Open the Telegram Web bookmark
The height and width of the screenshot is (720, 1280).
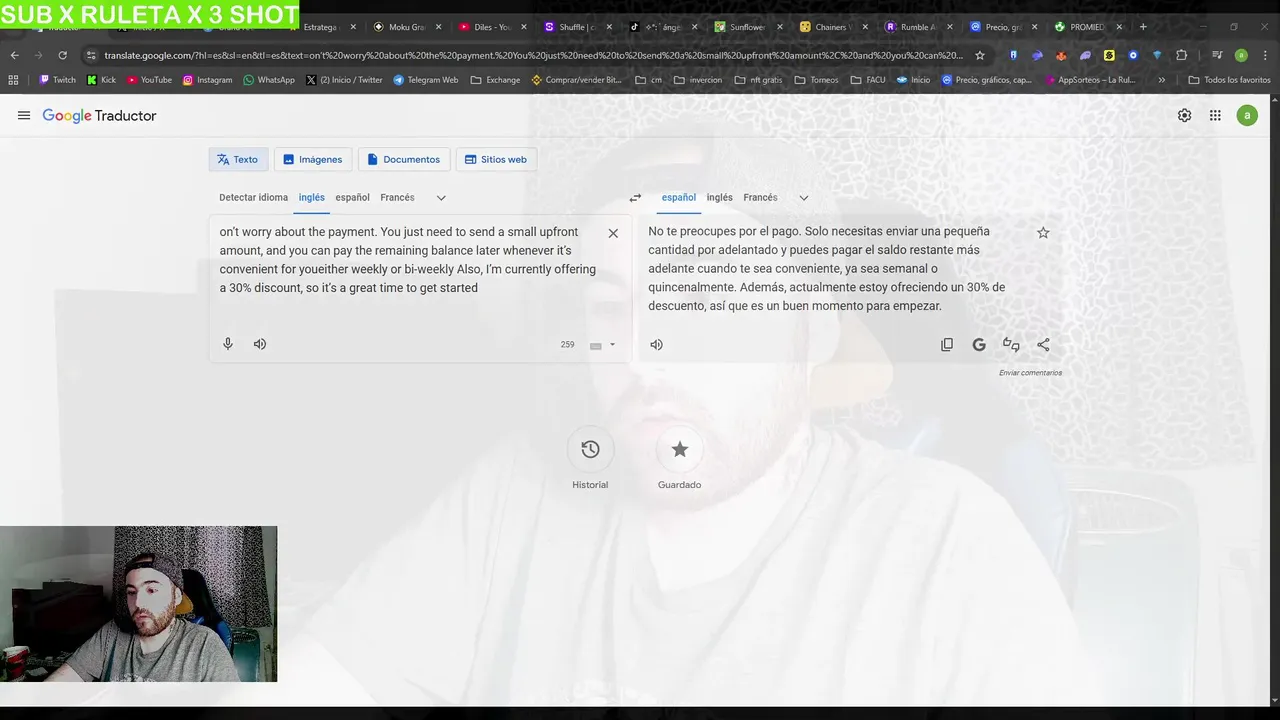click(x=426, y=80)
